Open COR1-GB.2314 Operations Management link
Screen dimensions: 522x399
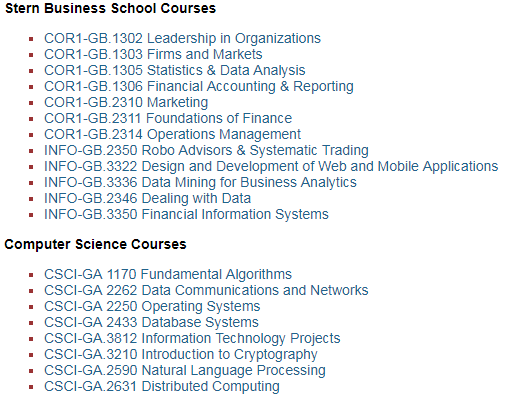173,134
